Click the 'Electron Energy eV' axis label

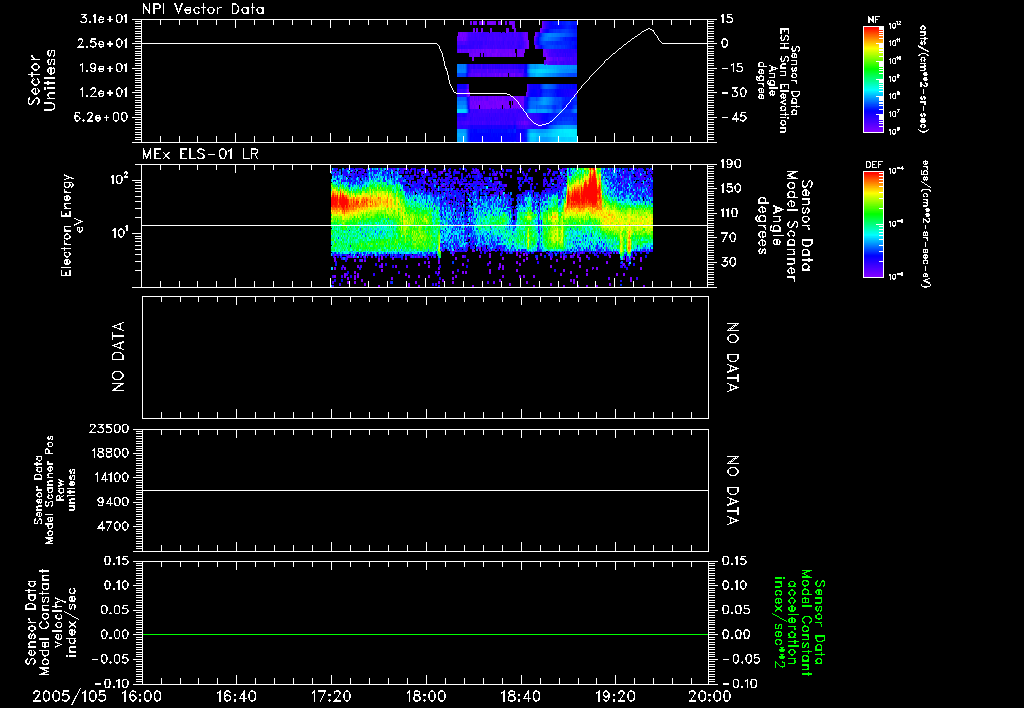point(71,225)
